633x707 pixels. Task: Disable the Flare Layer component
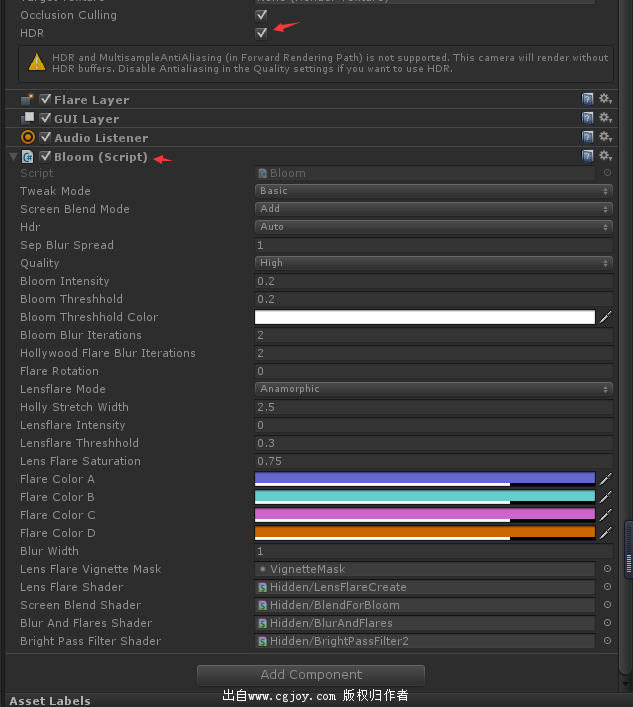[45, 99]
